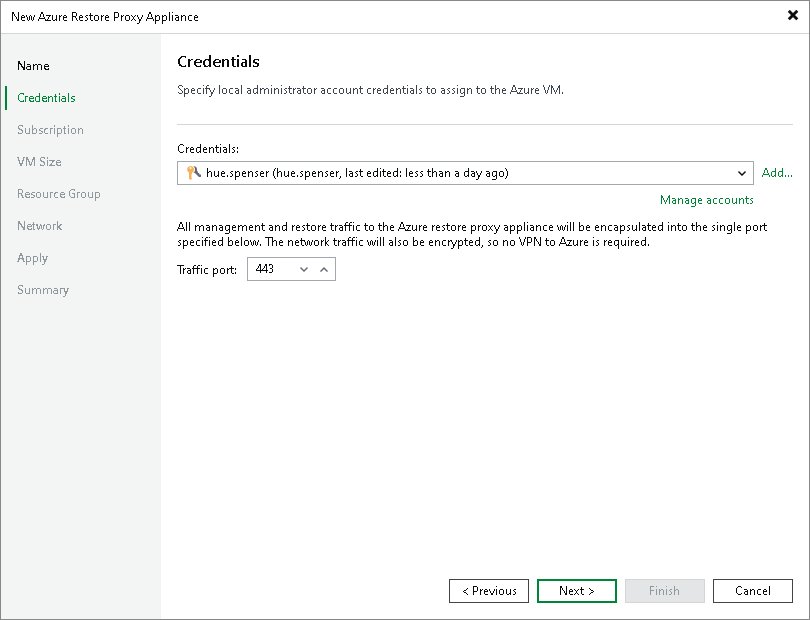Screen dimensions: 810x620
Task: Increase the Traffic port value
Action: click(x=324, y=269)
